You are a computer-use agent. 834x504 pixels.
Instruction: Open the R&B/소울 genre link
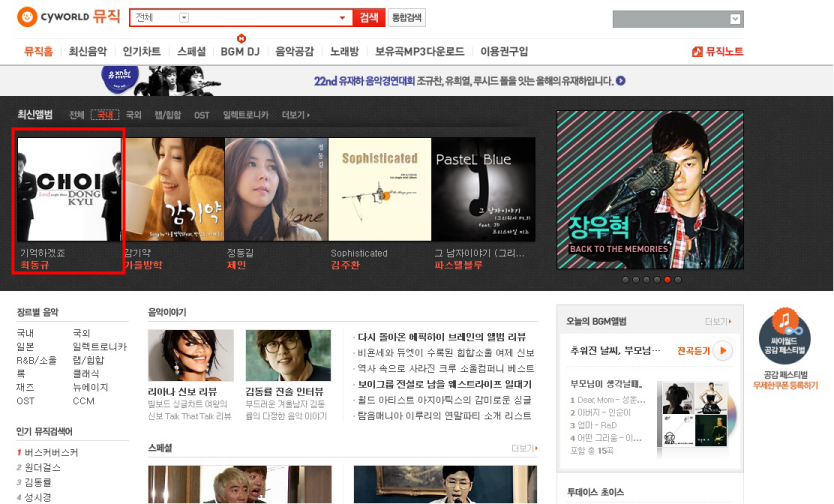click(x=36, y=360)
